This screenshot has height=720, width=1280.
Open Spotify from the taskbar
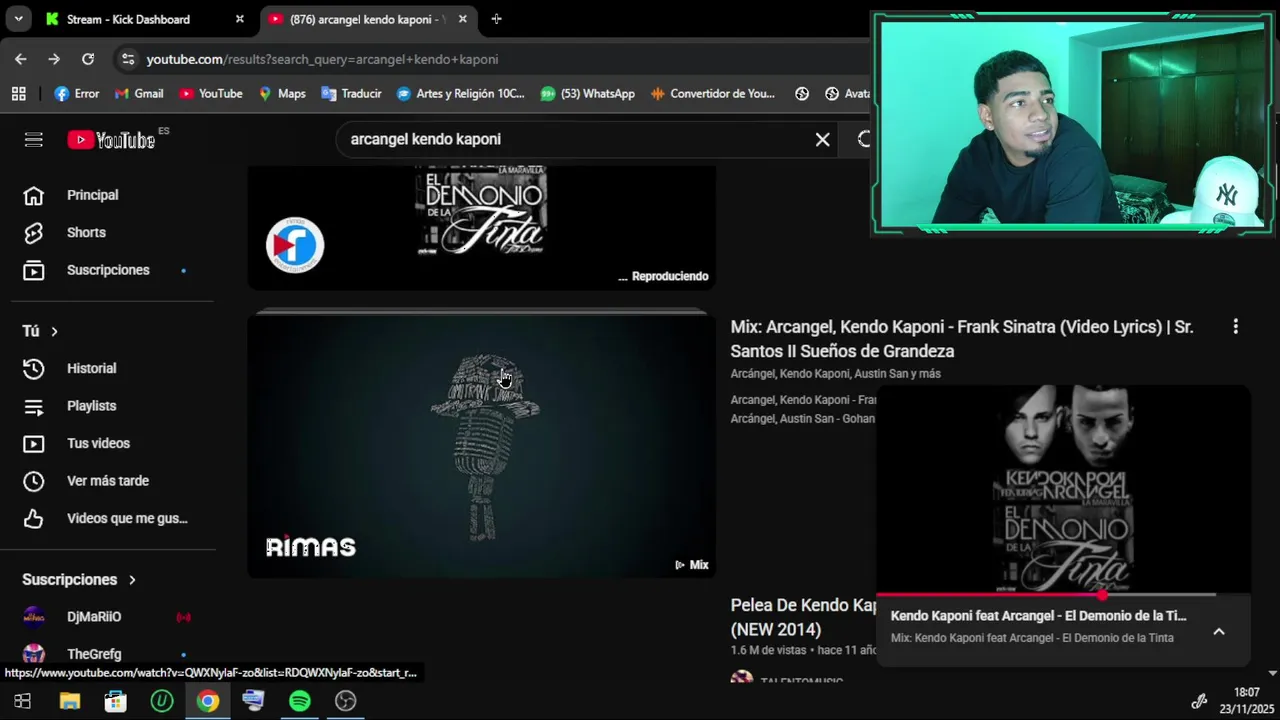click(x=299, y=701)
